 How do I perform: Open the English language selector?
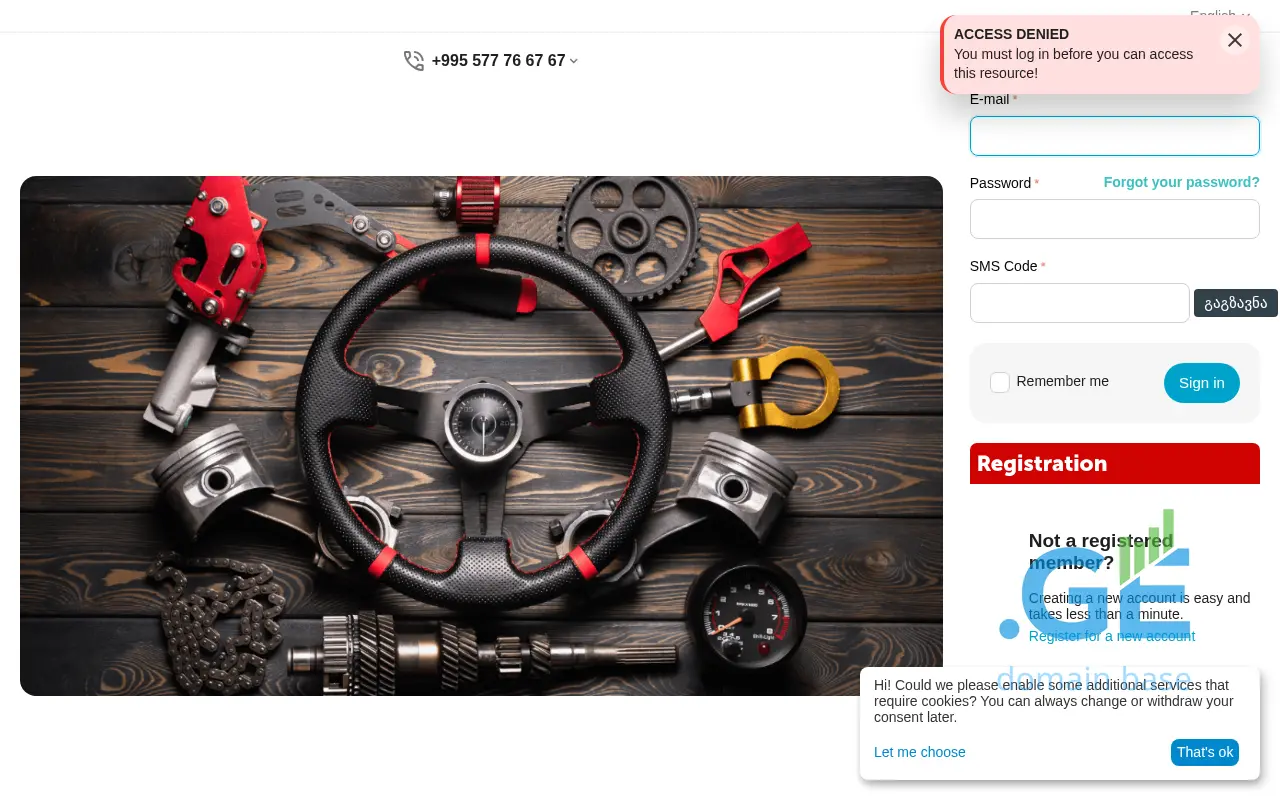pyautogui.click(x=1219, y=15)
